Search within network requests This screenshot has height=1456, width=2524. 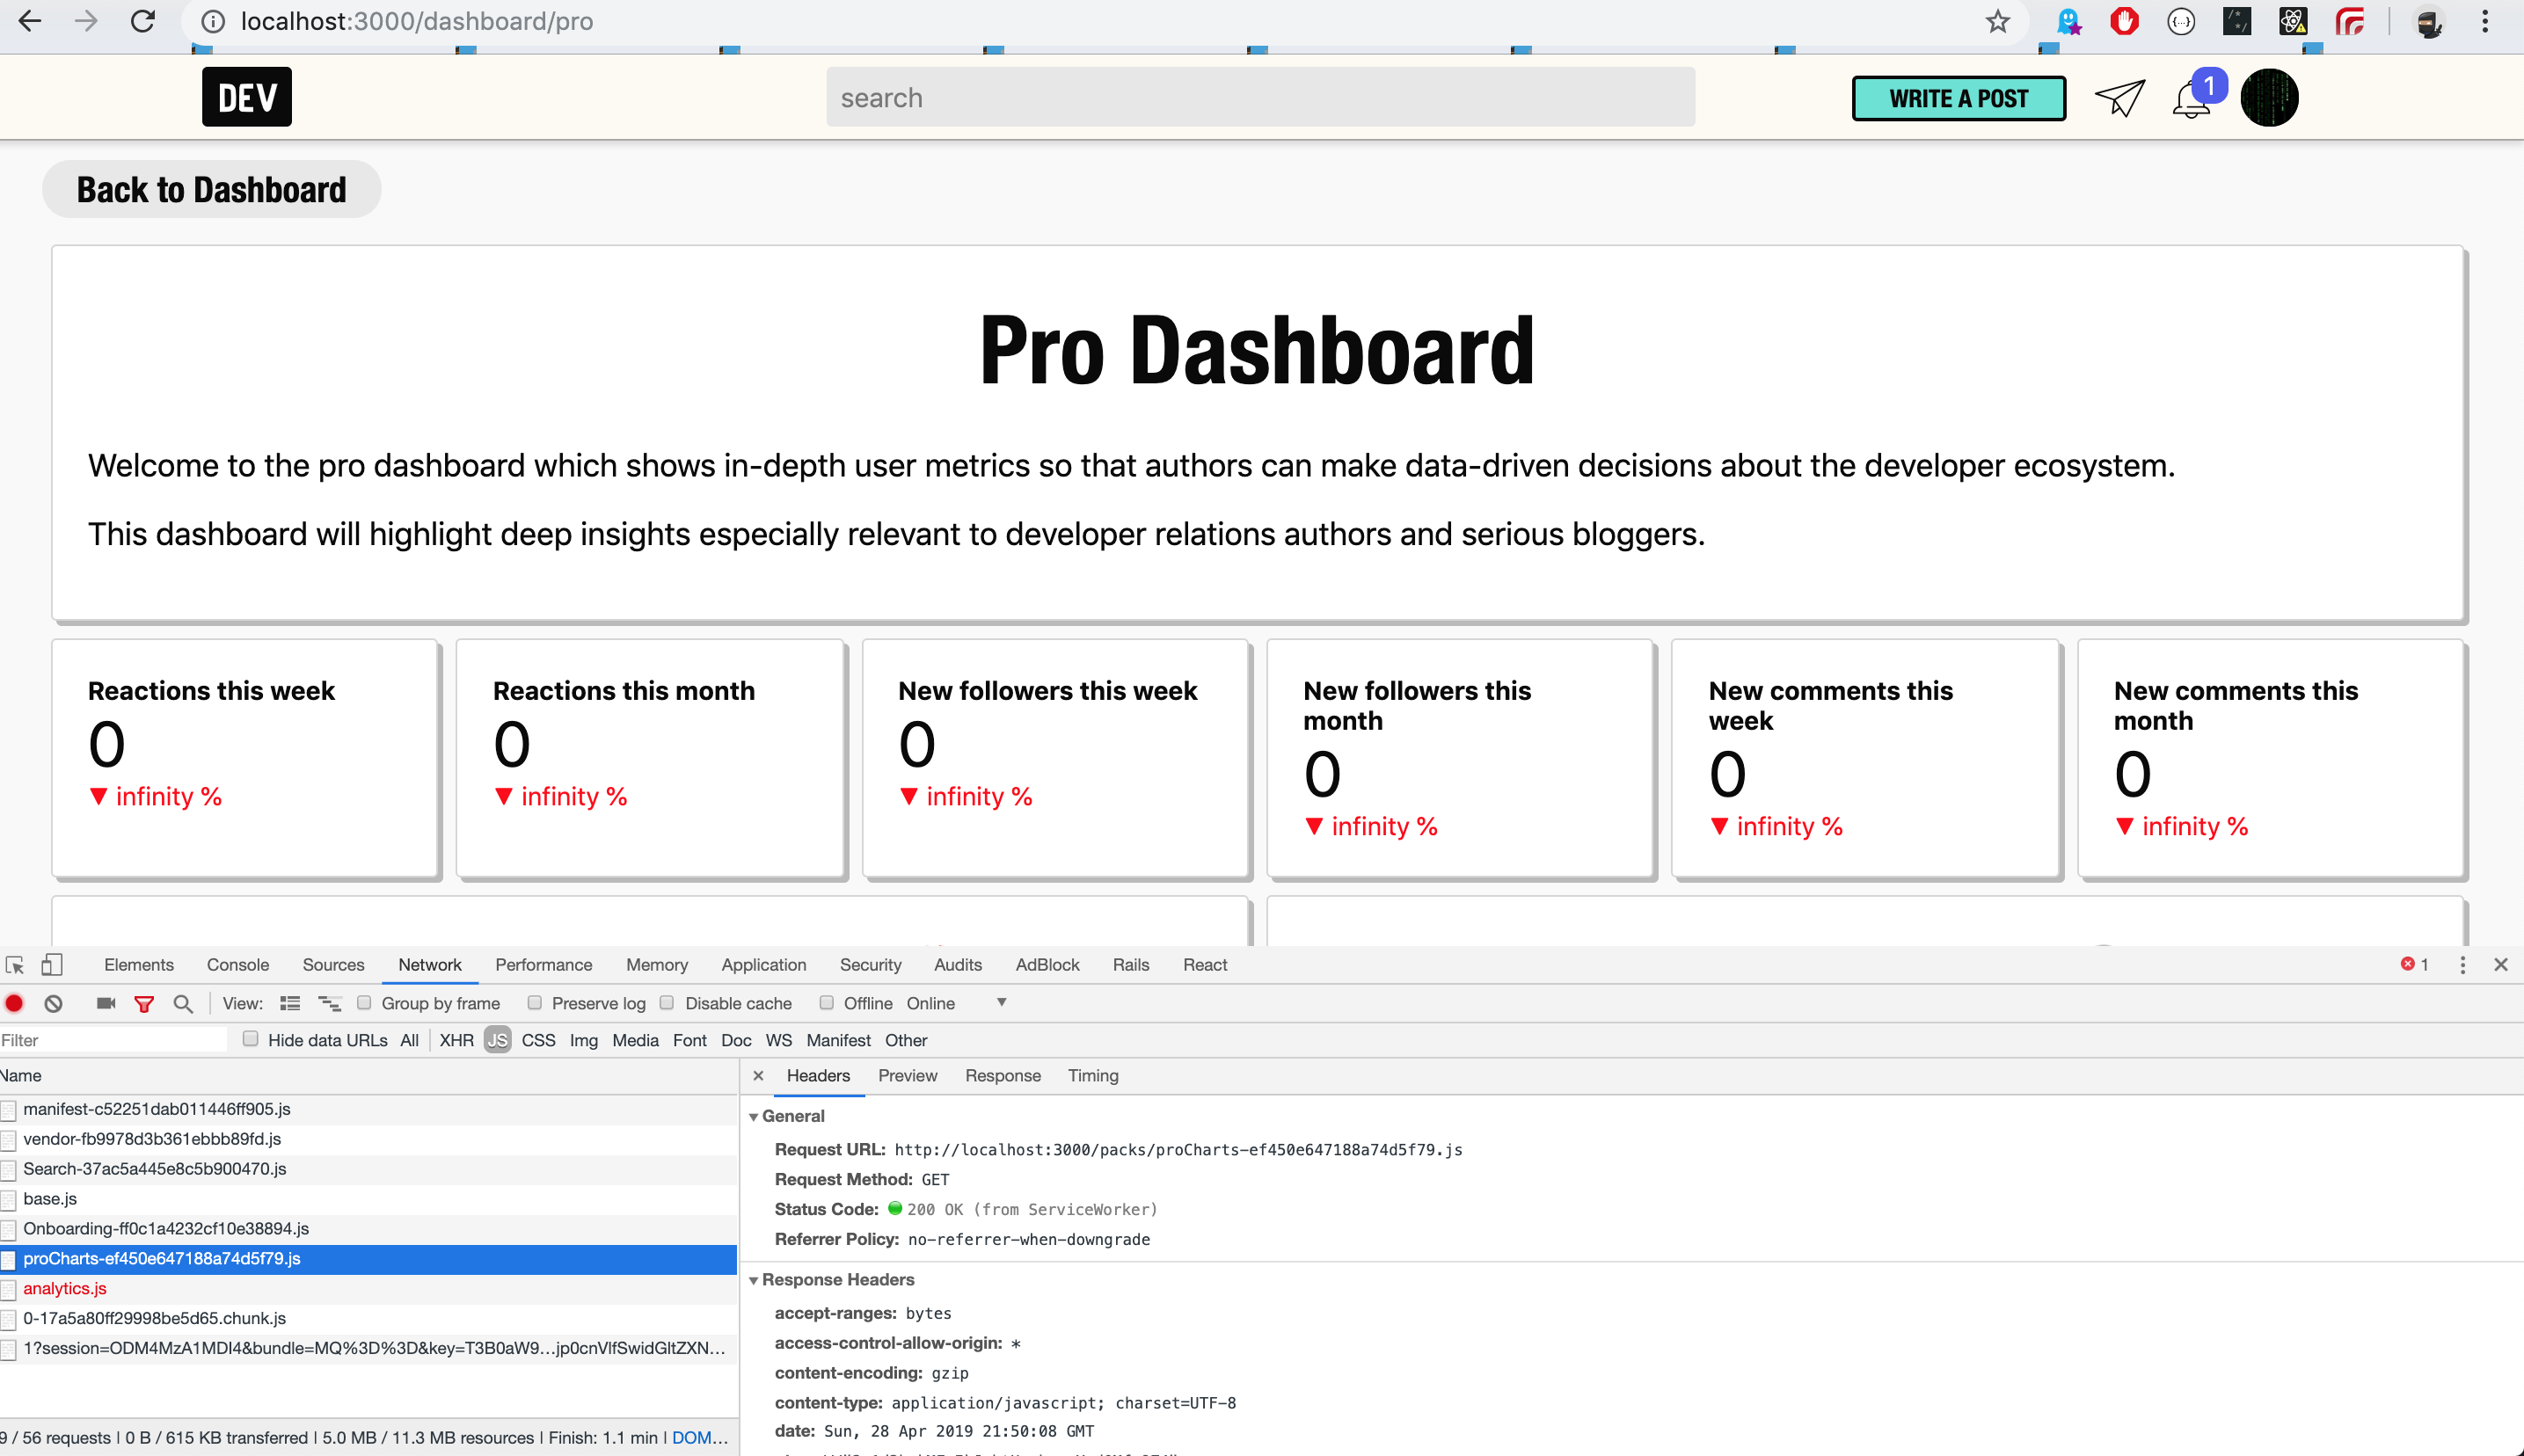[x=183, y=1003]
